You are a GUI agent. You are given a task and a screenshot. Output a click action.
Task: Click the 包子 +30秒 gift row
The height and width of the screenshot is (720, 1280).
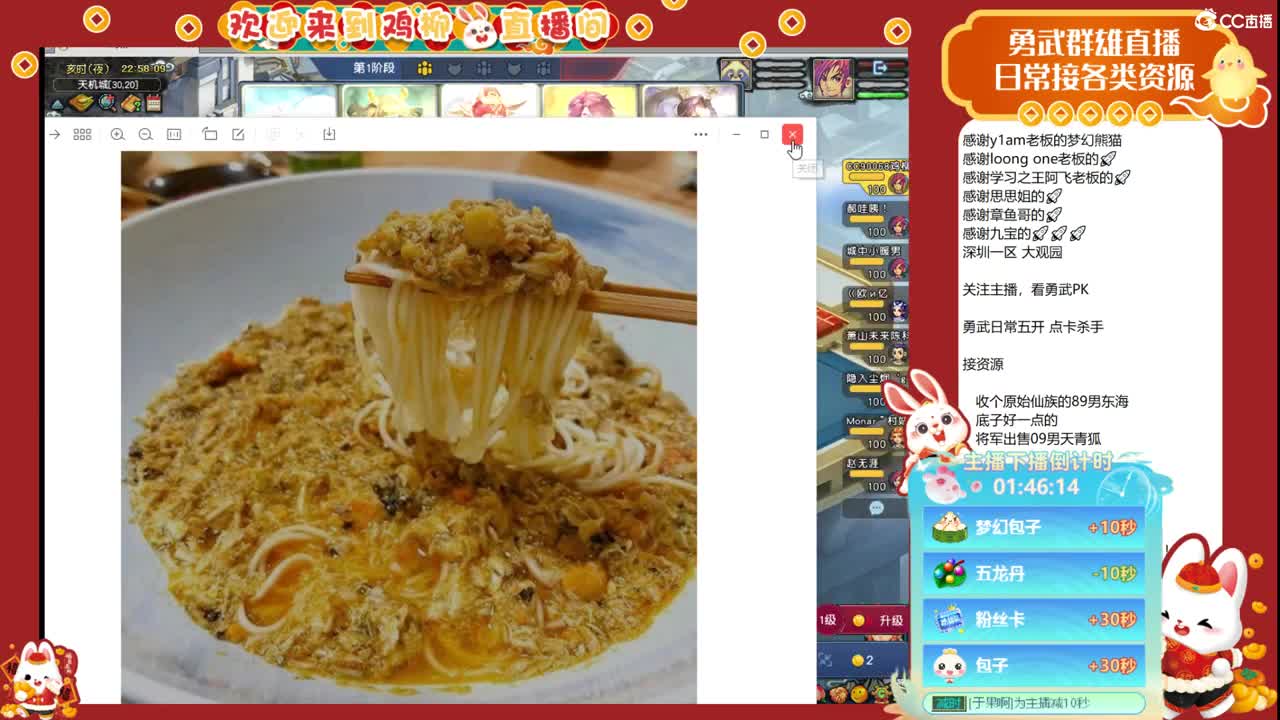tap(1034, 665)
